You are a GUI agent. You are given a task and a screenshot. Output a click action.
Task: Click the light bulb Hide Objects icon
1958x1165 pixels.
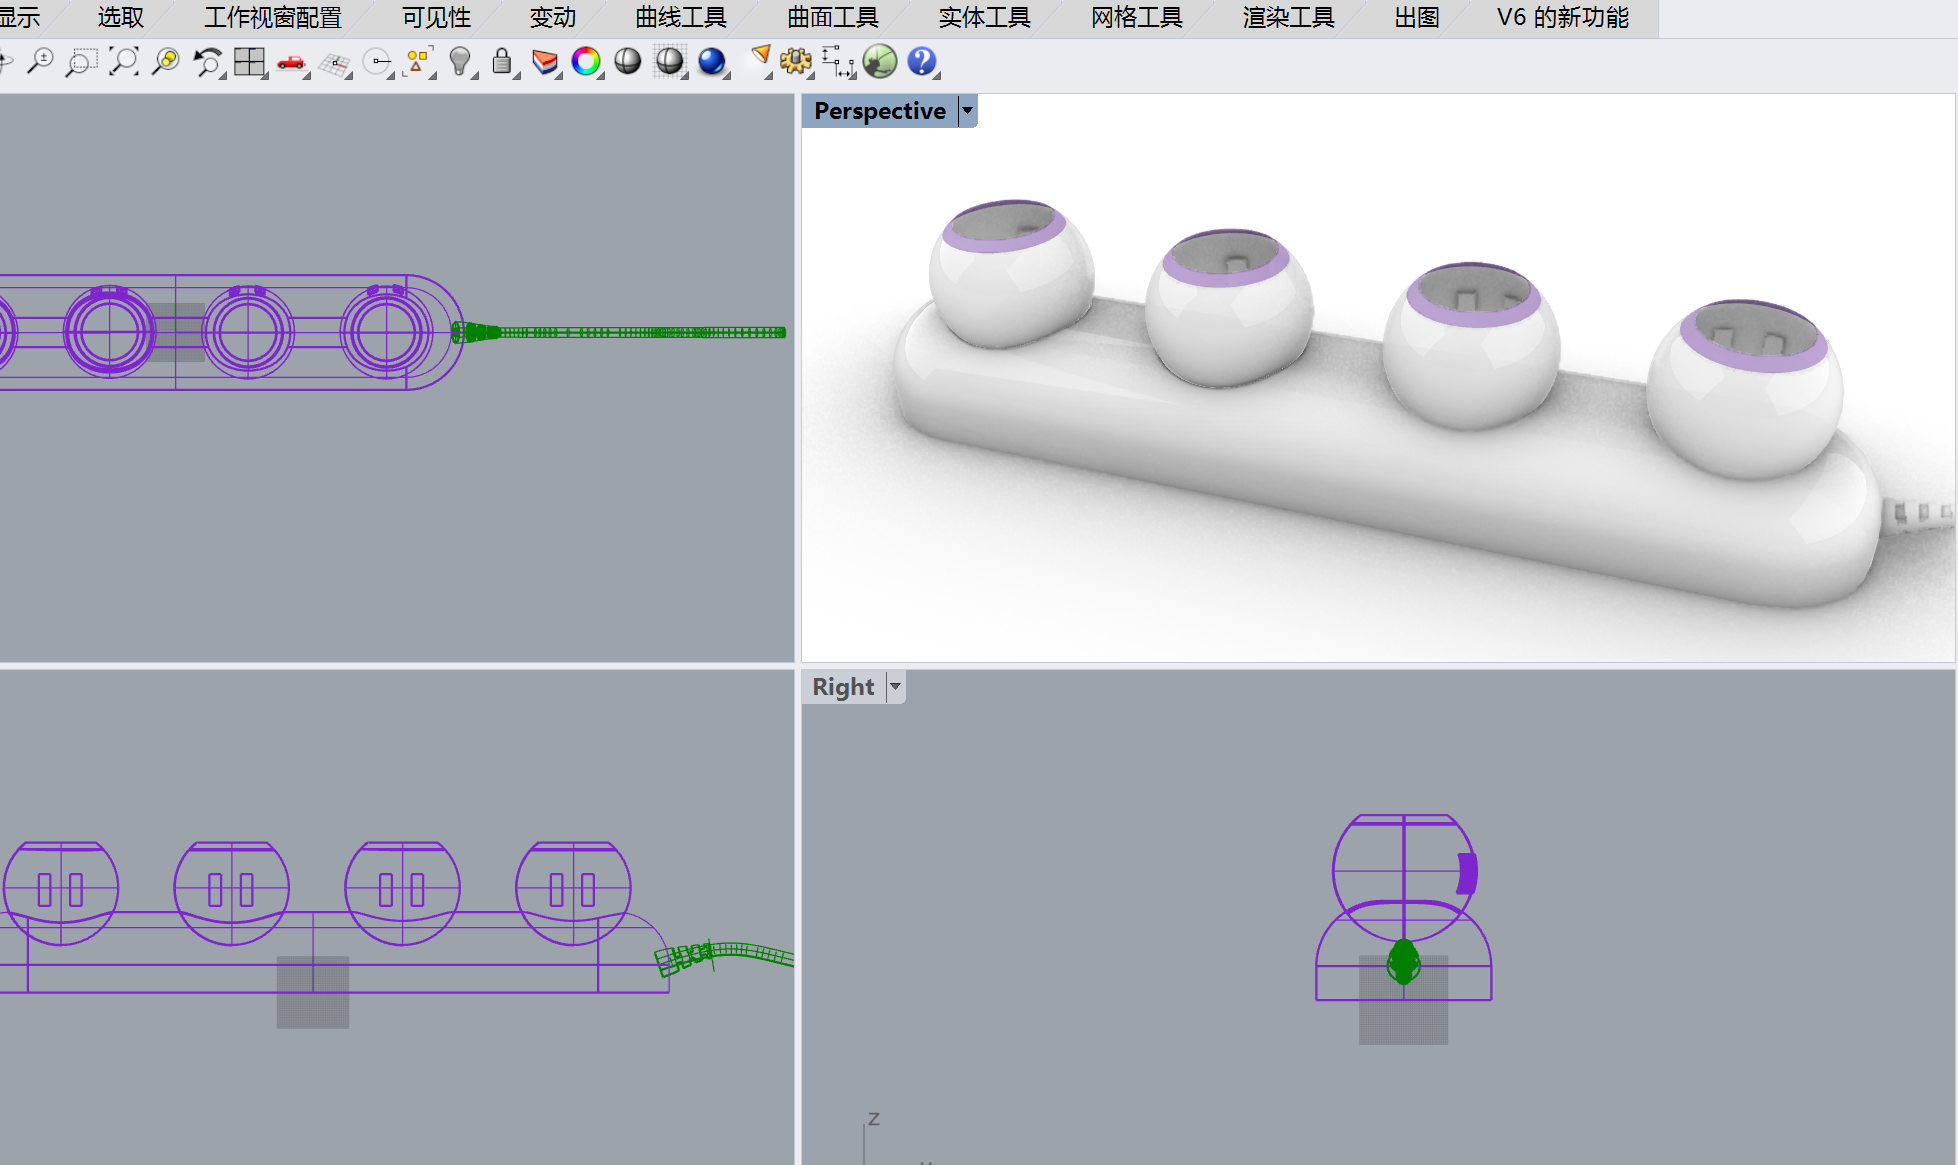[460, 62]
